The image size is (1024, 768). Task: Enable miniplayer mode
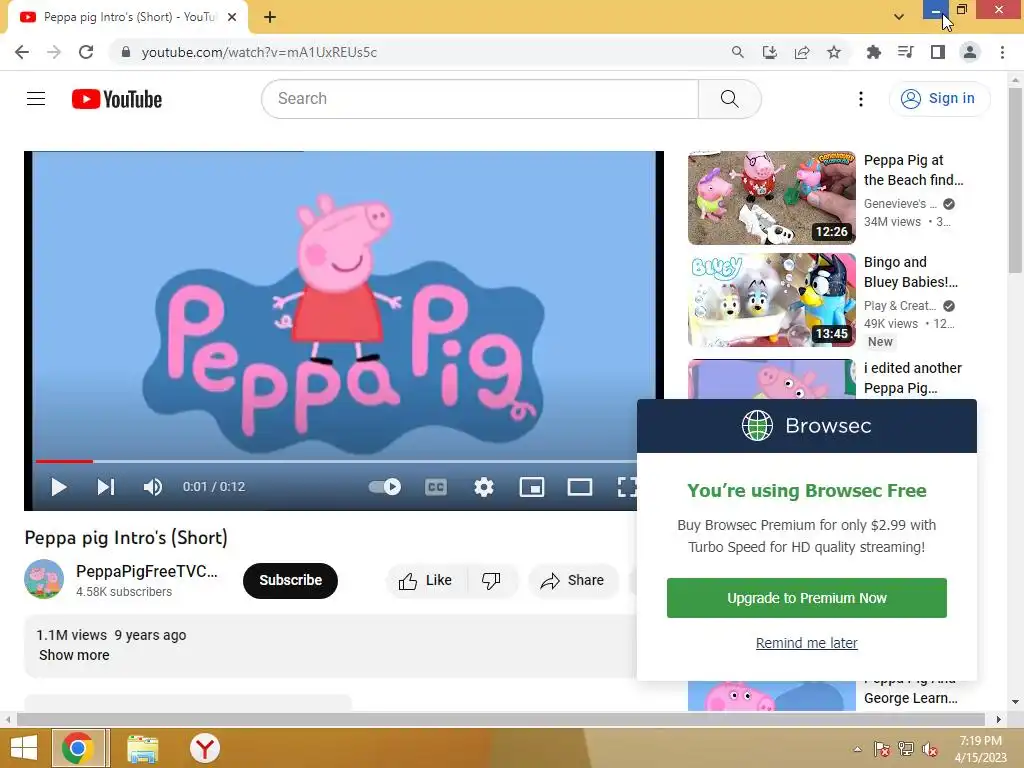(532, 487)
